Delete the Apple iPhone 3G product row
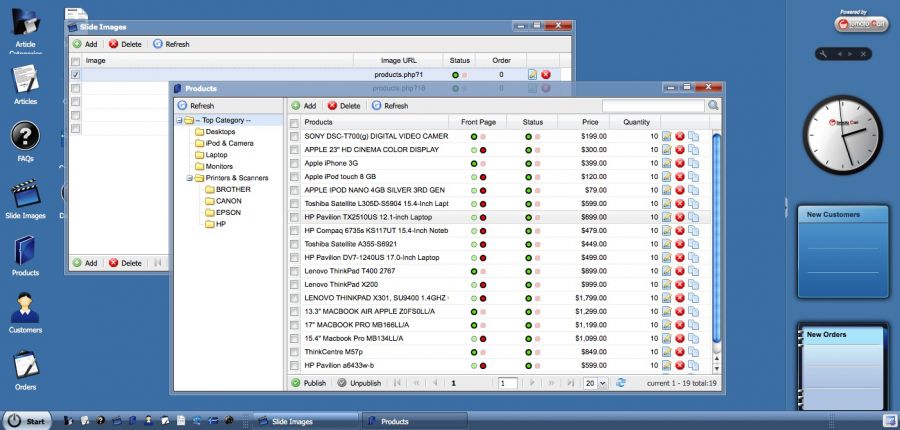Image resolution: width=900 pixels, height=430 pixels. tap(680, 163)
